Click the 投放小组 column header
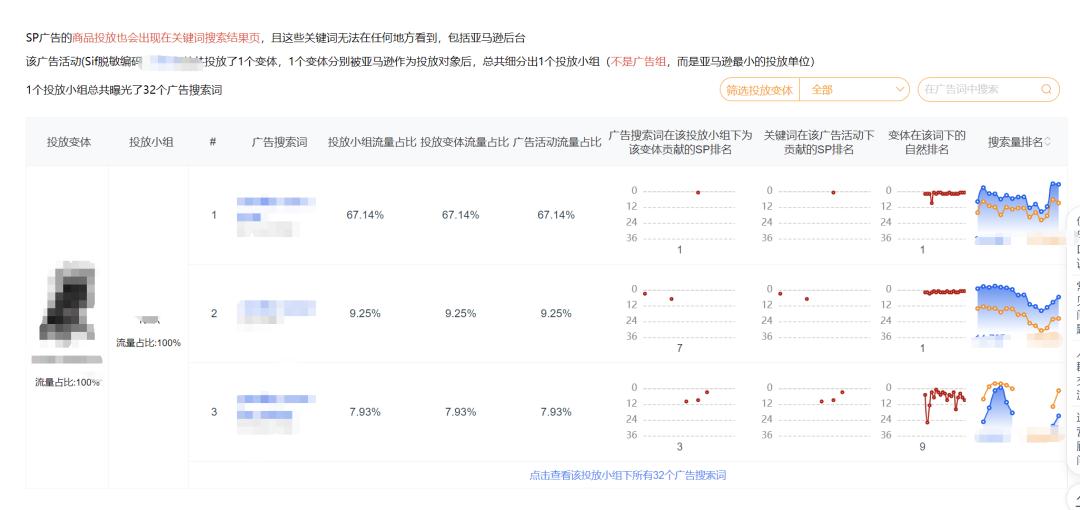Viewport: 1080px width, 510px height. (x=151, y=142)
